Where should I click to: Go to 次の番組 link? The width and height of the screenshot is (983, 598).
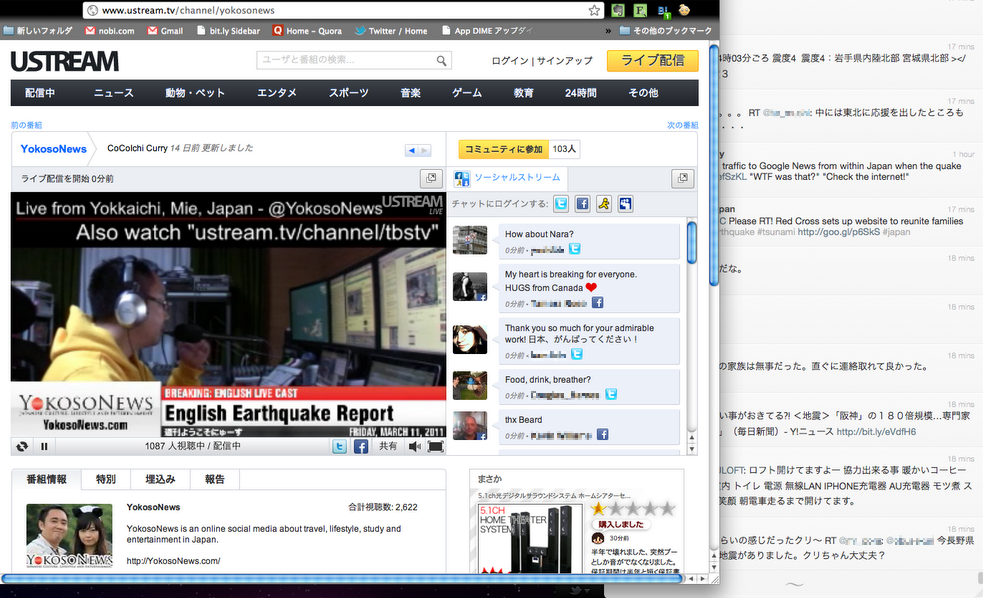[683, 125]
